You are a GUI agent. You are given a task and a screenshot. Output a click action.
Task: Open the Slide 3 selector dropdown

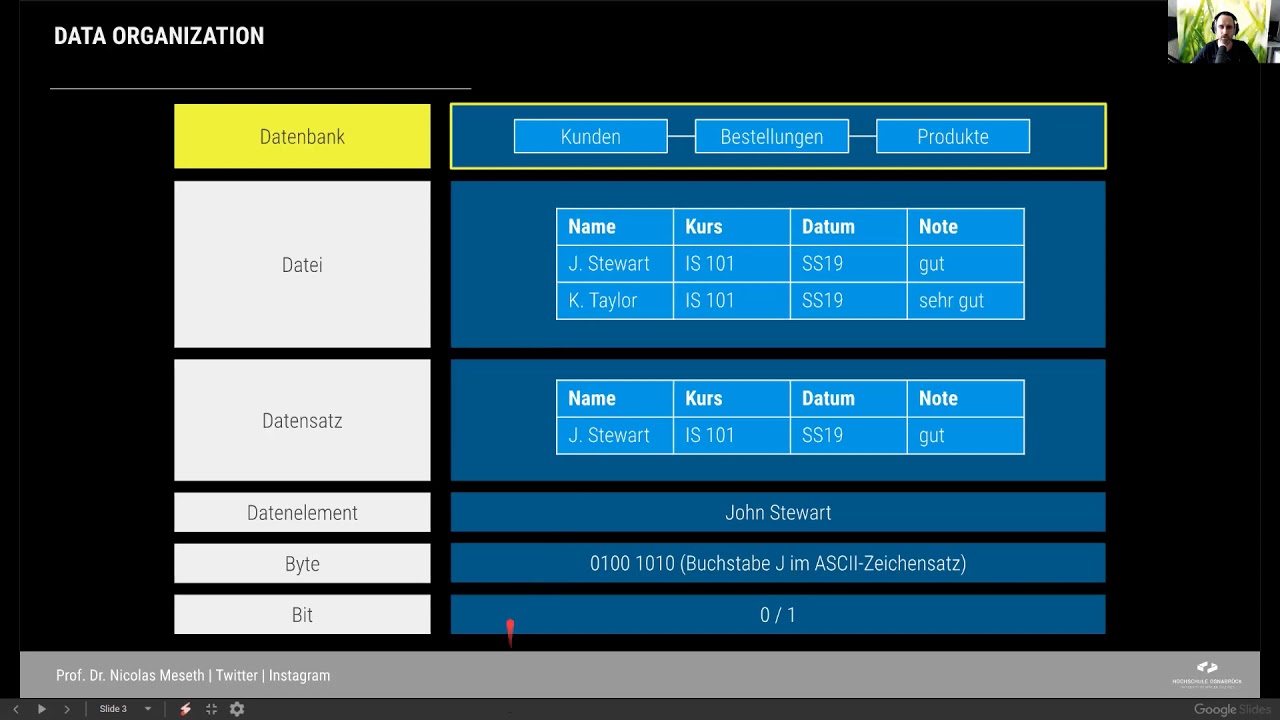[x=125, y=709]
